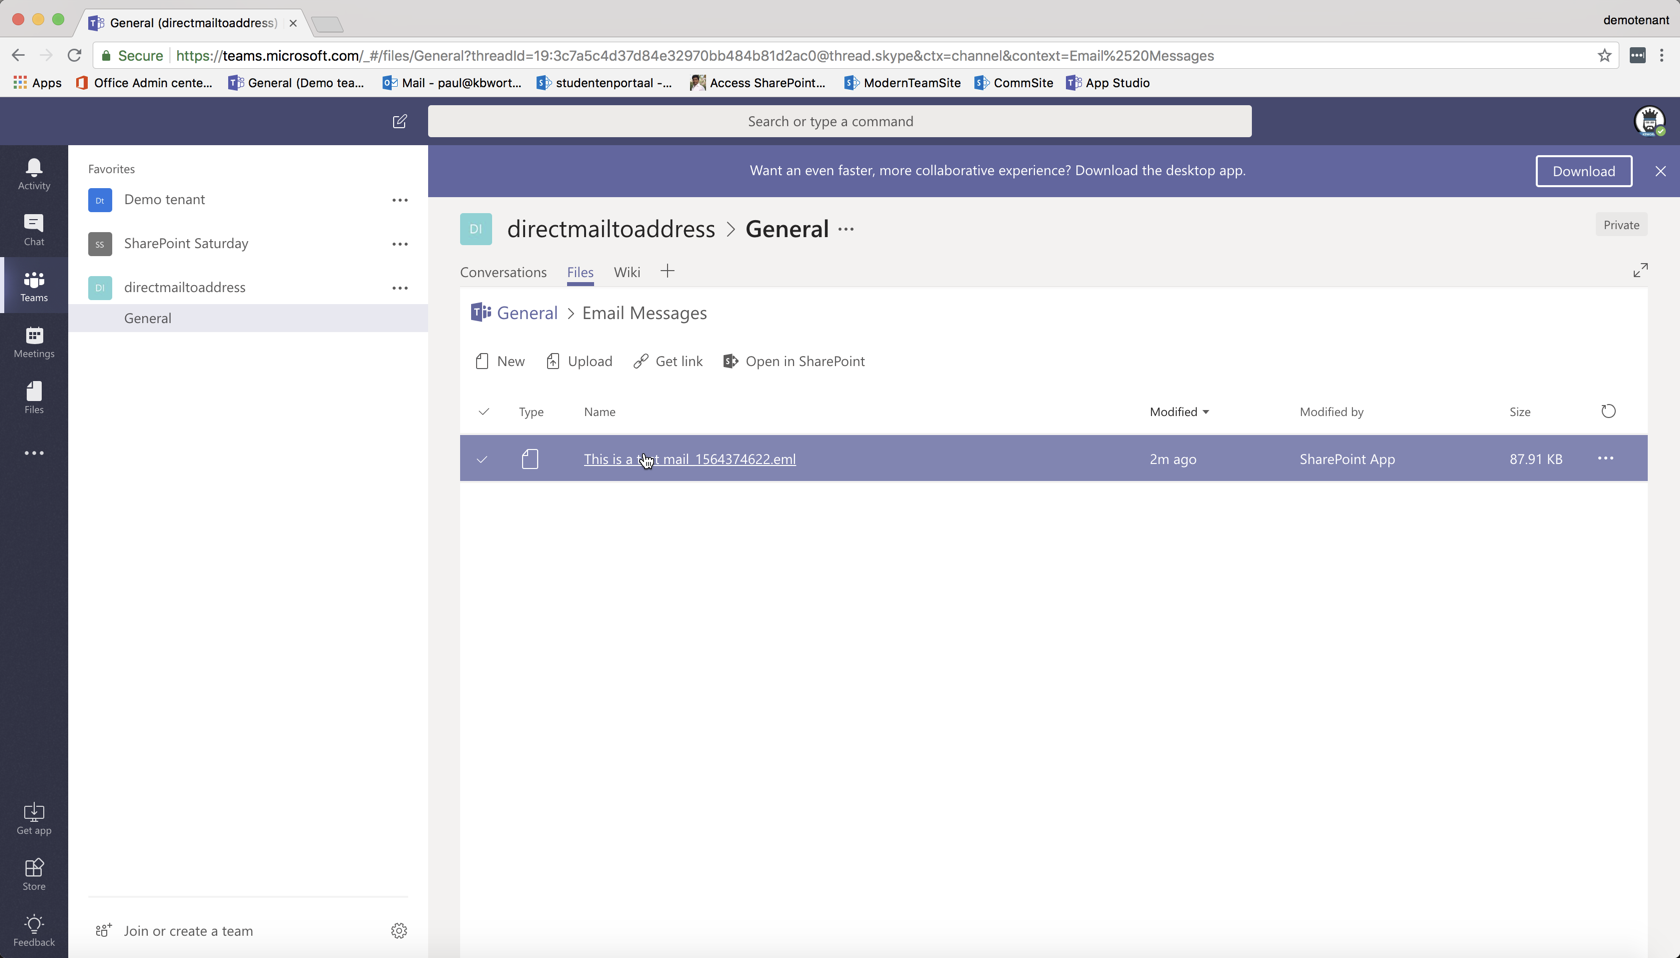Add a new tab with plus icon
Image resolution: width=1680 pixels, height=958 pixels.
[667, 271]
